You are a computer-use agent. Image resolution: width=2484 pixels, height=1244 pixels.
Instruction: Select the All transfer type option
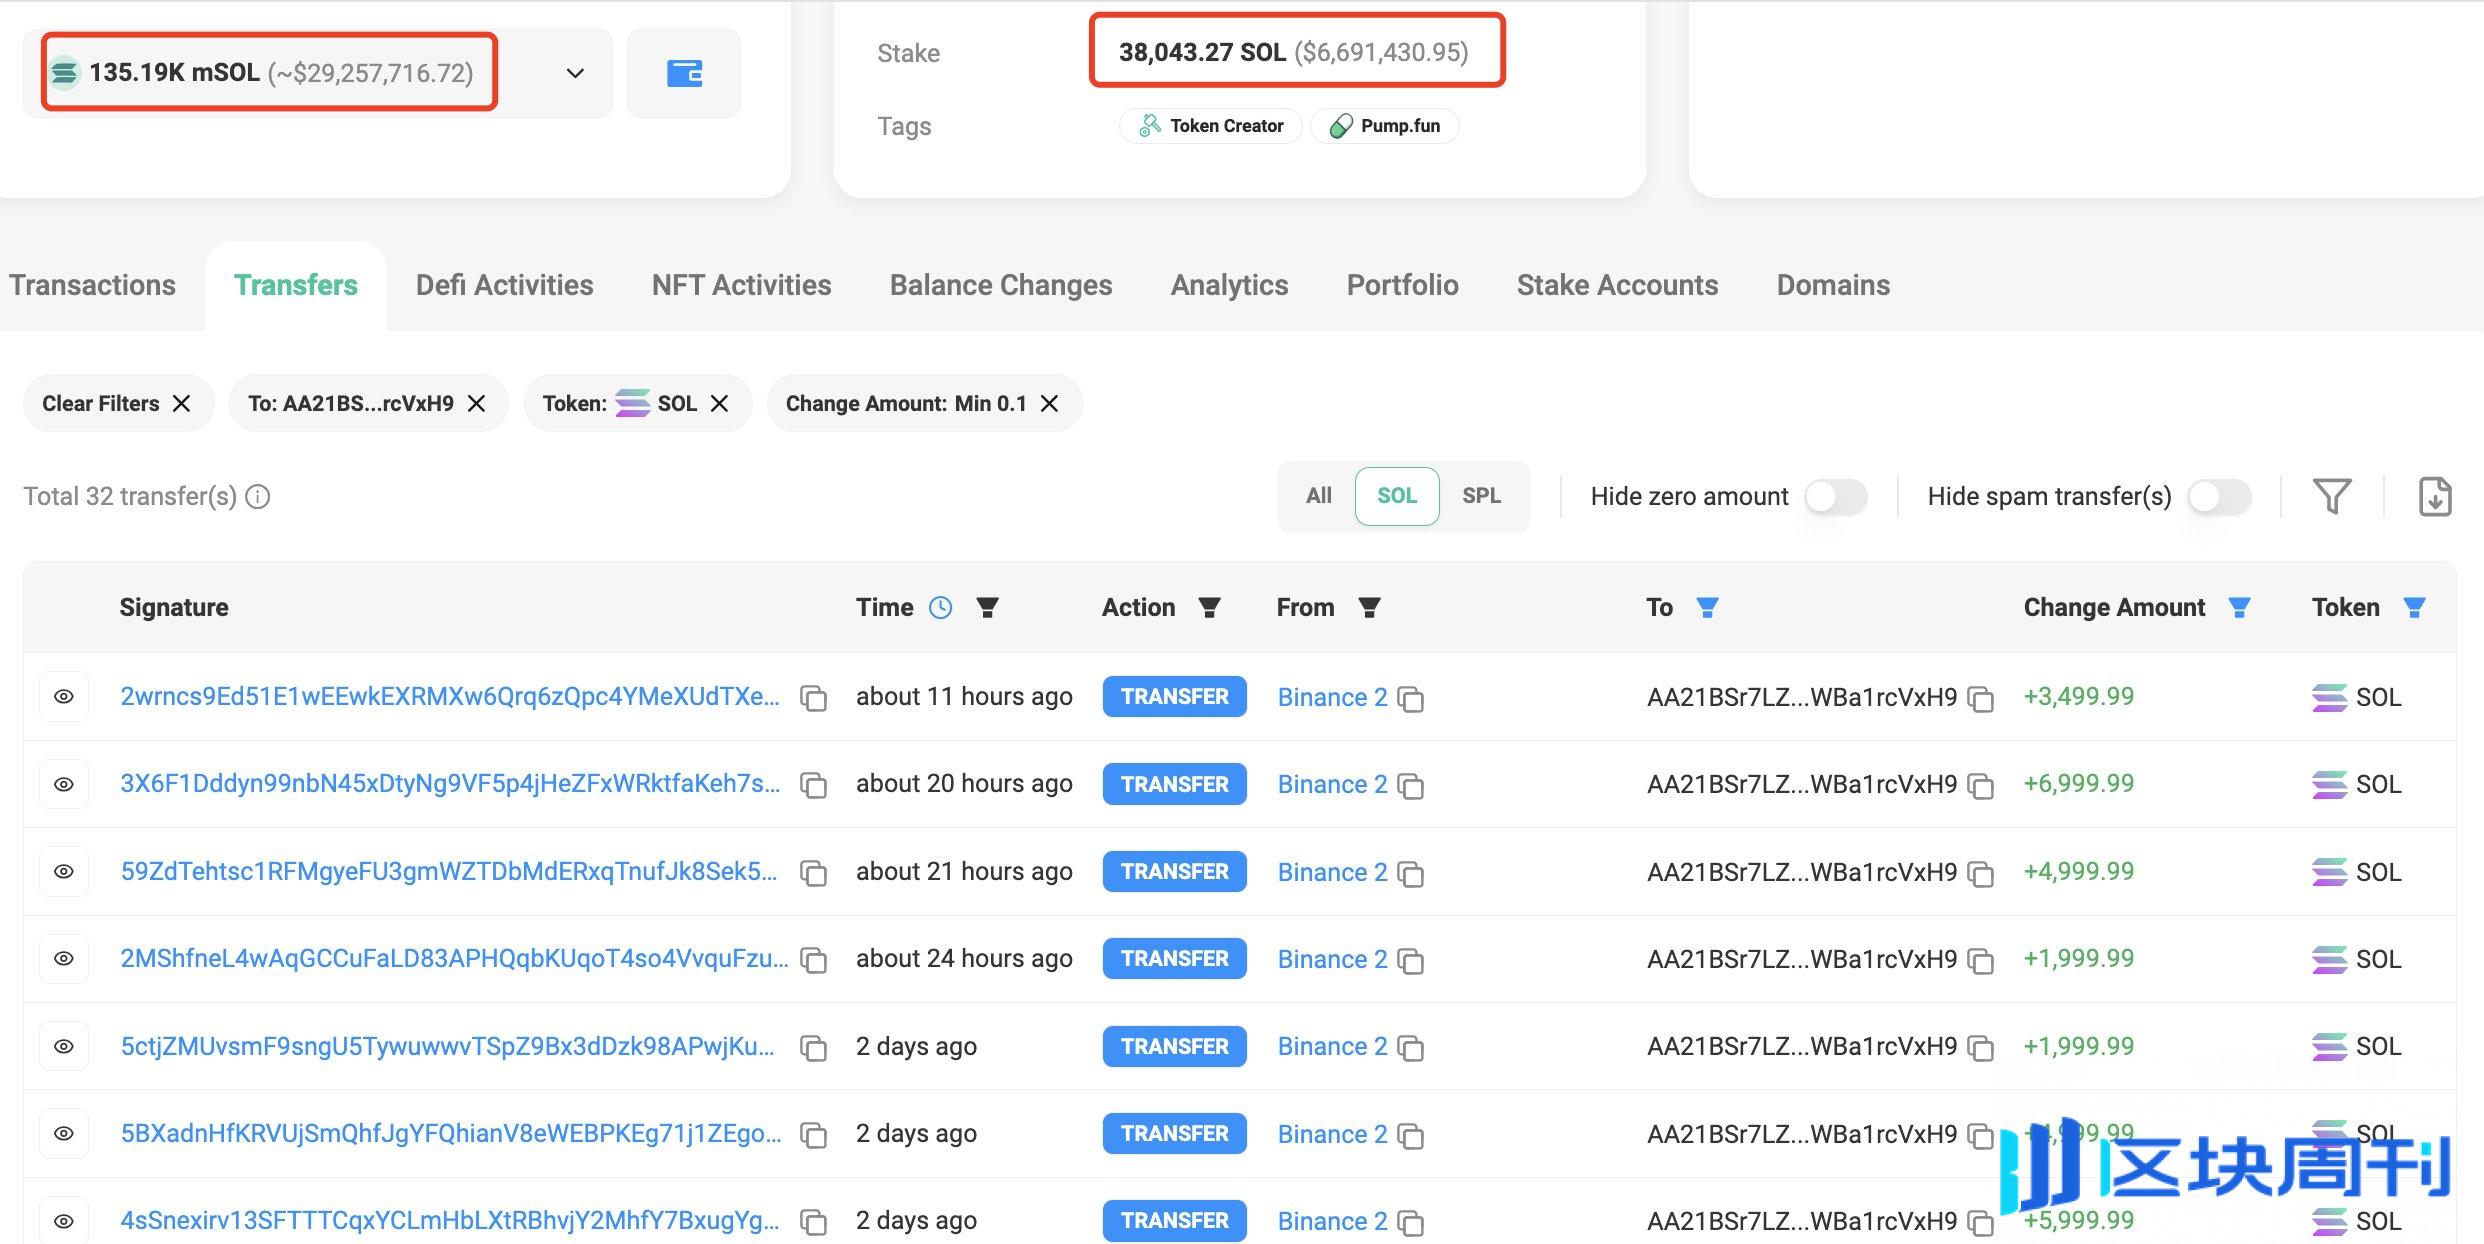[1318, 496]
